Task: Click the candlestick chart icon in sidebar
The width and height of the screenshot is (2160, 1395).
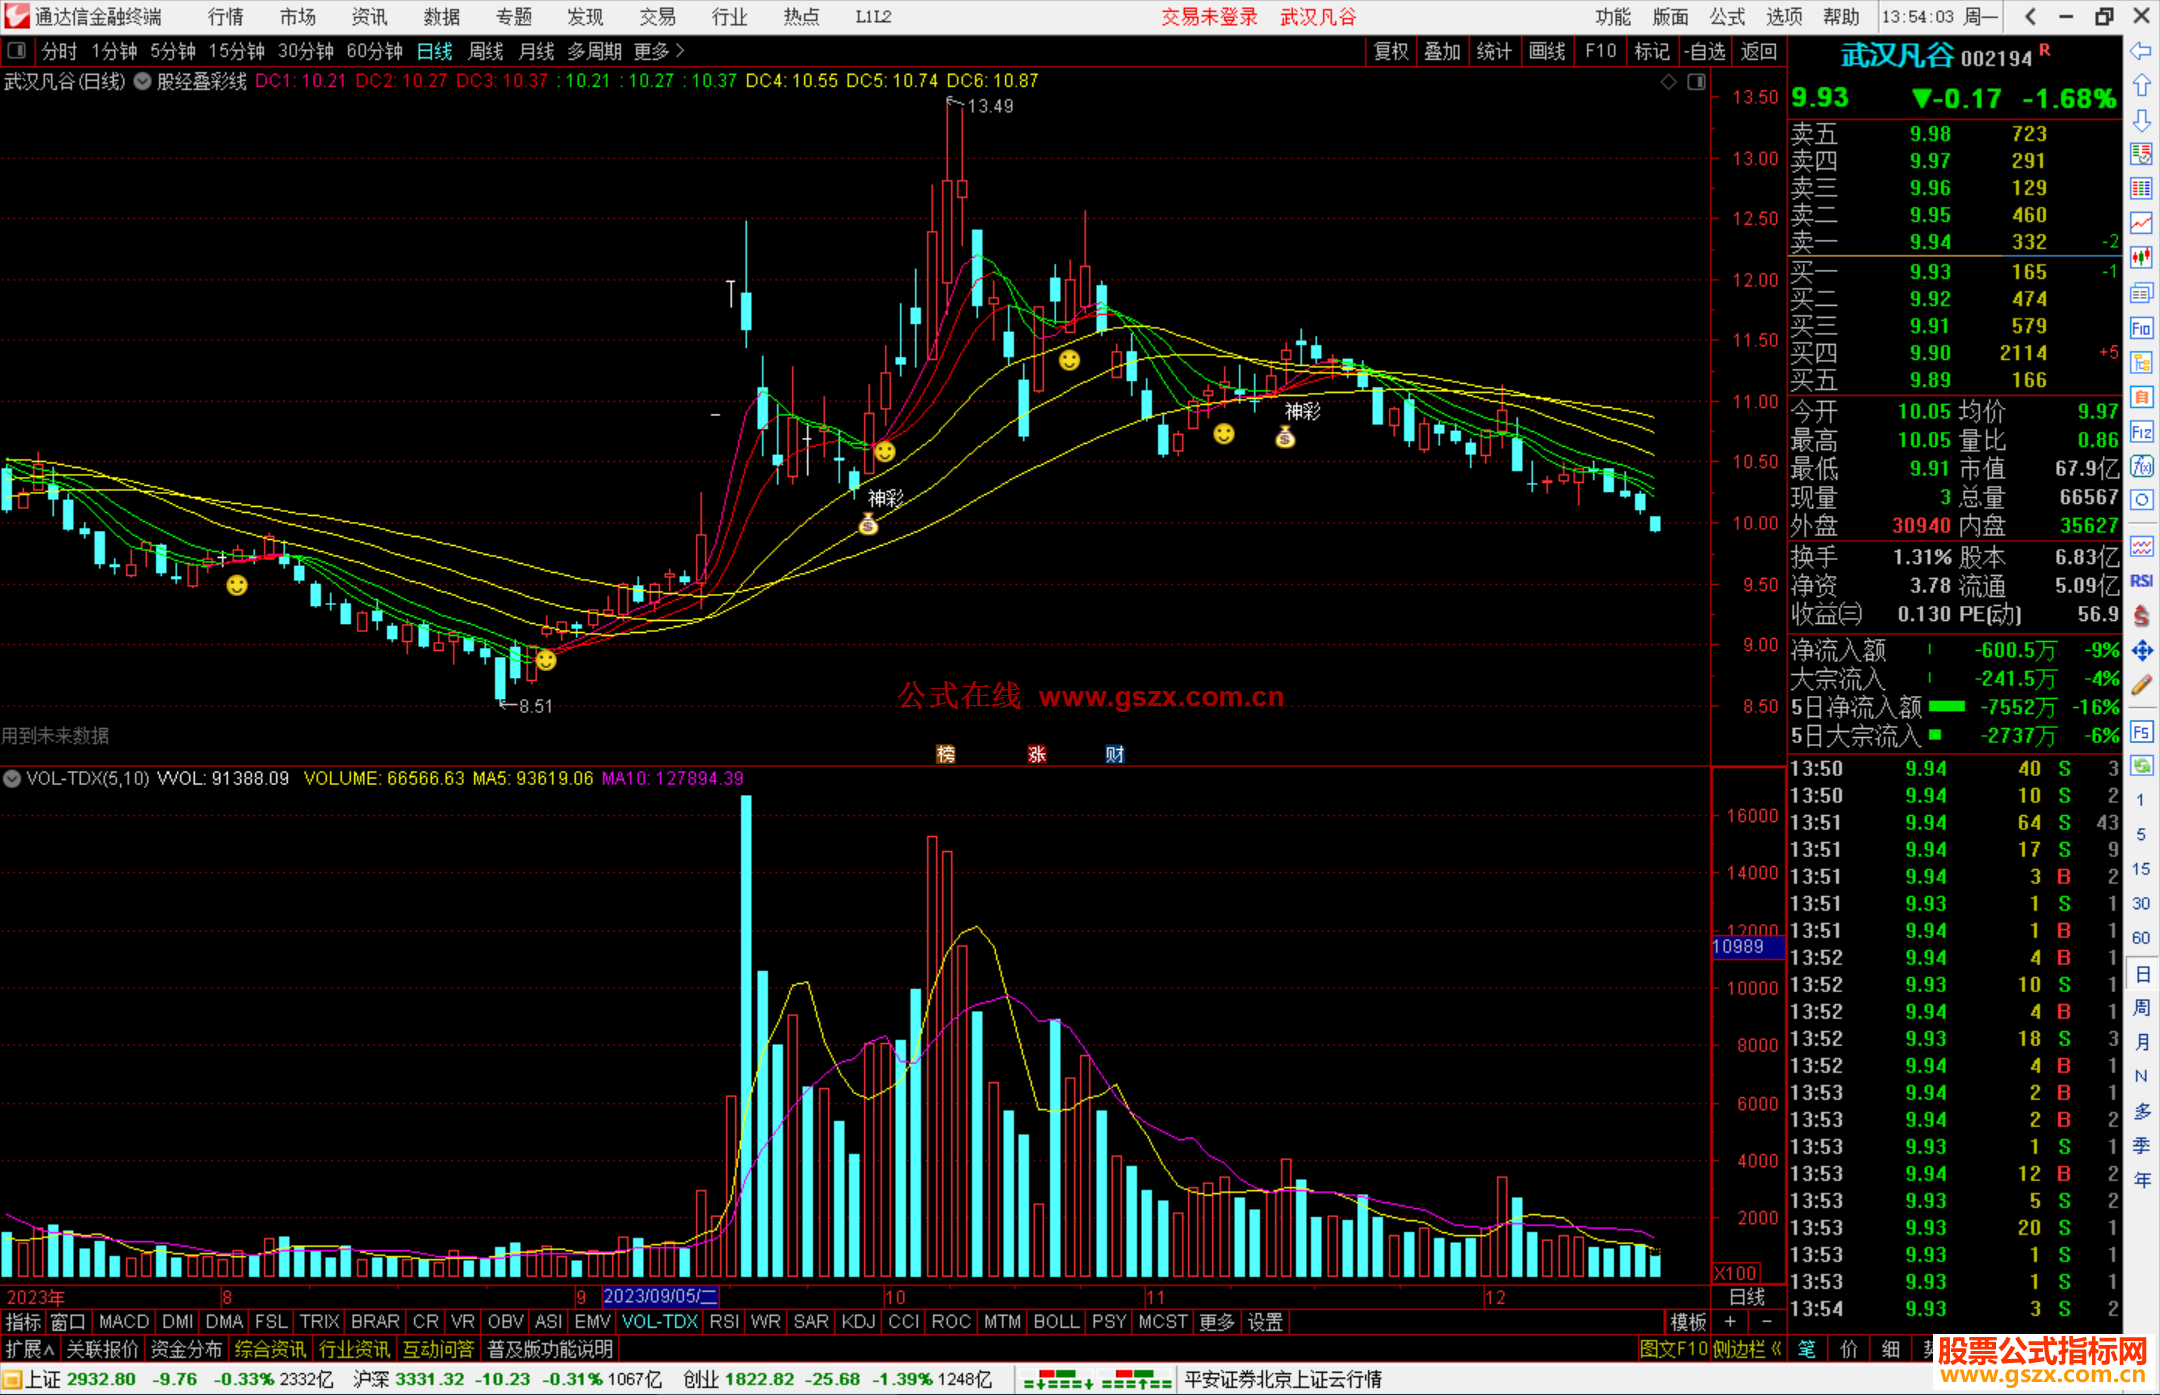Action: (2141, 257)
